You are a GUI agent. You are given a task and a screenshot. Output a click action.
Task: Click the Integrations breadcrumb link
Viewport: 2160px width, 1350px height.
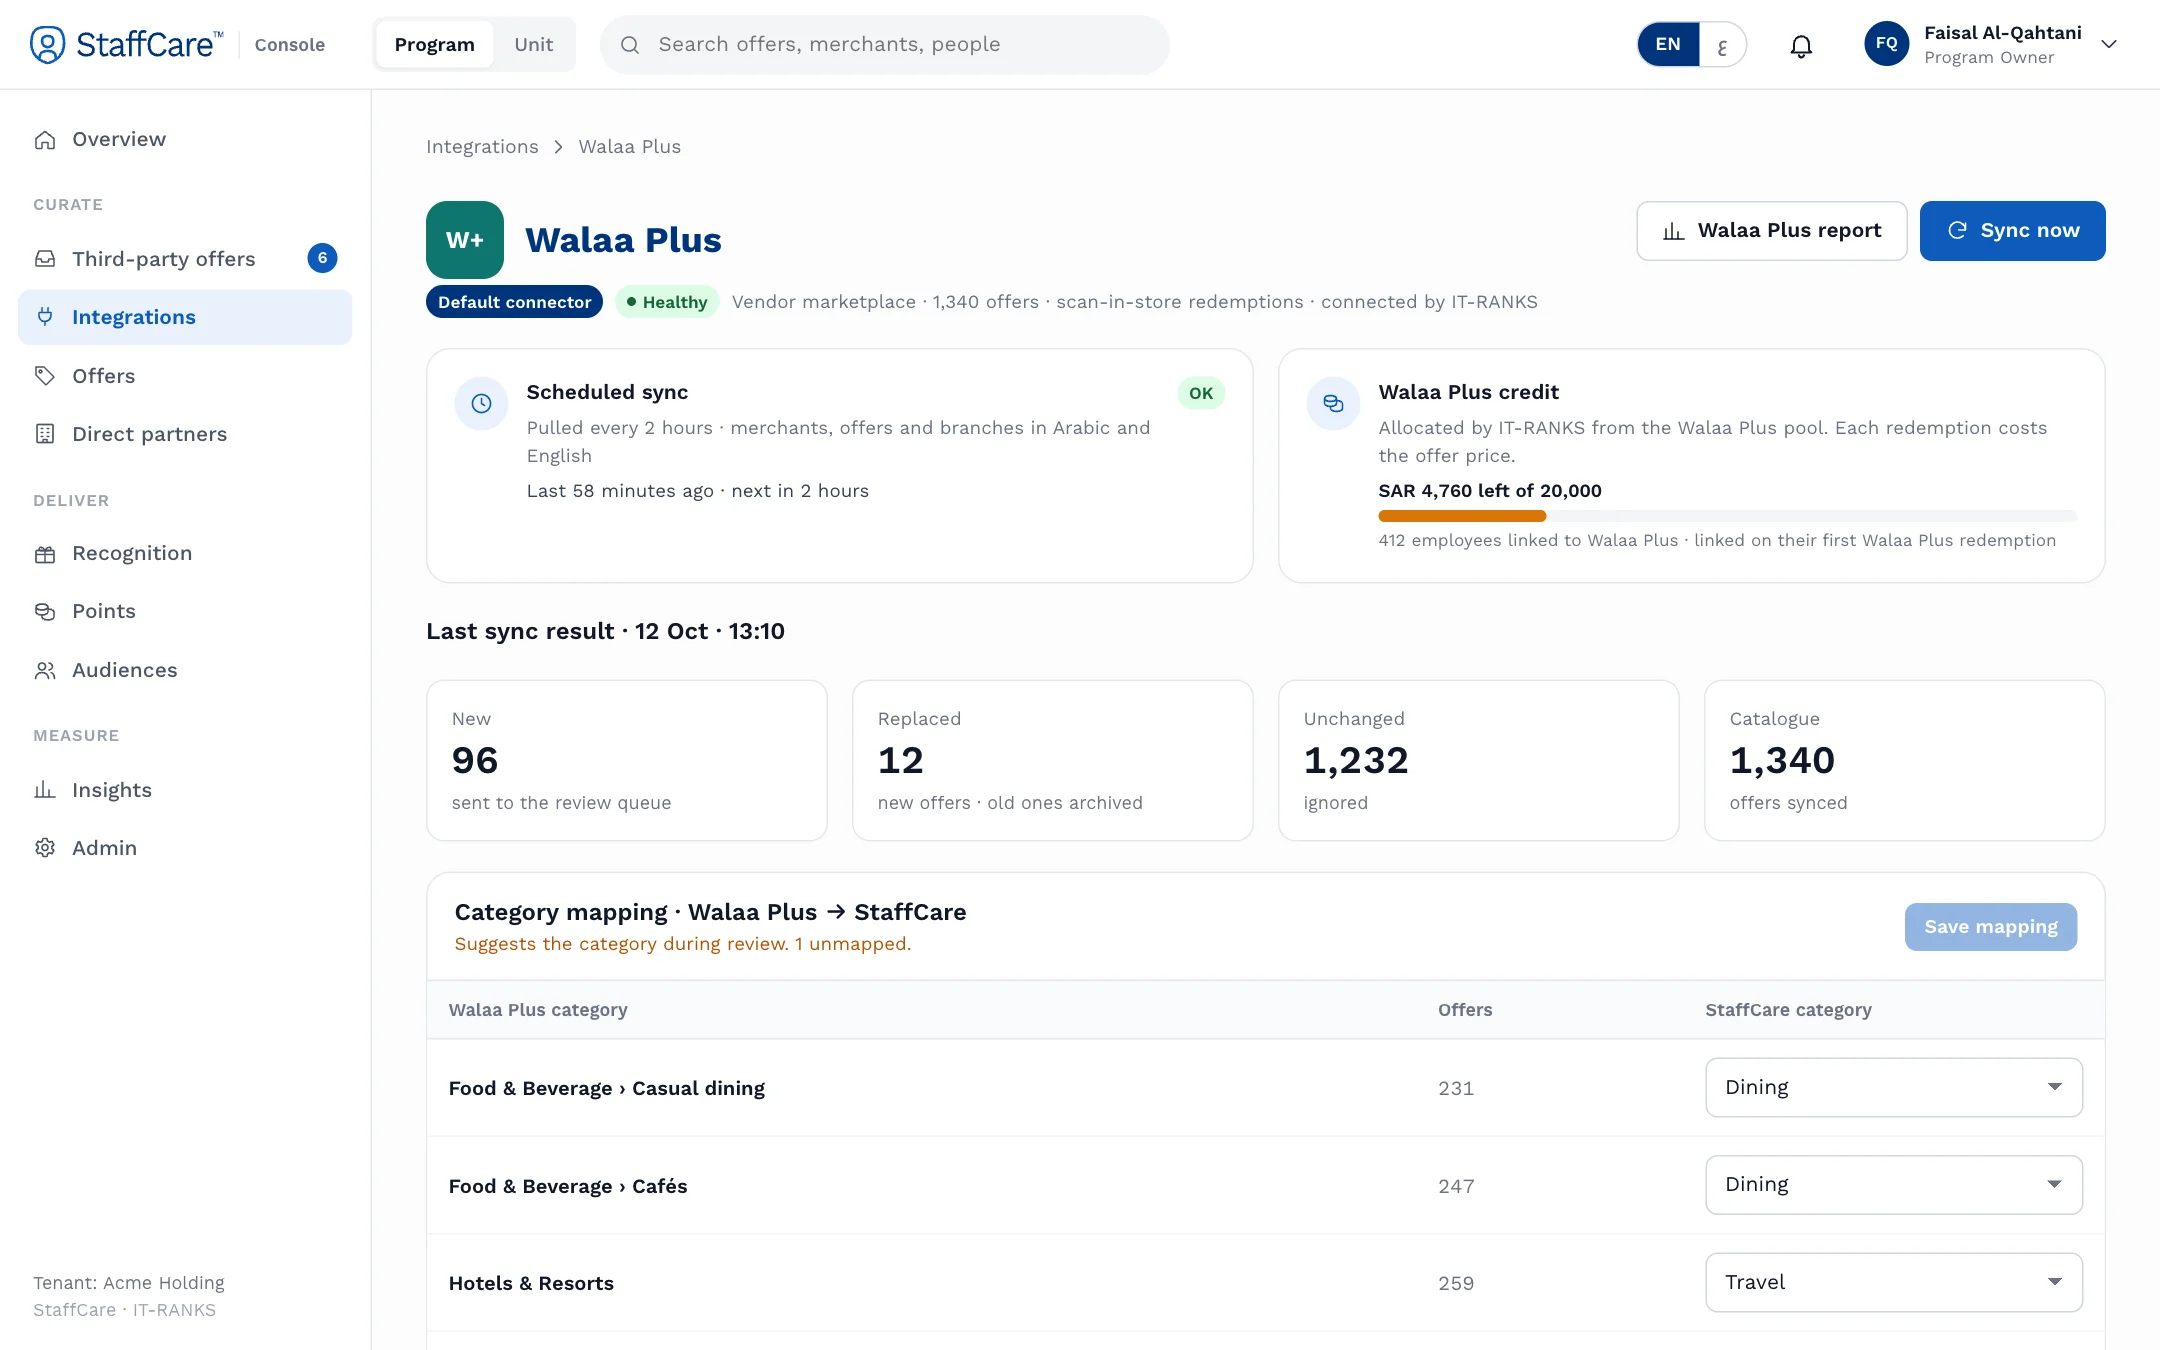coord(482,147)
